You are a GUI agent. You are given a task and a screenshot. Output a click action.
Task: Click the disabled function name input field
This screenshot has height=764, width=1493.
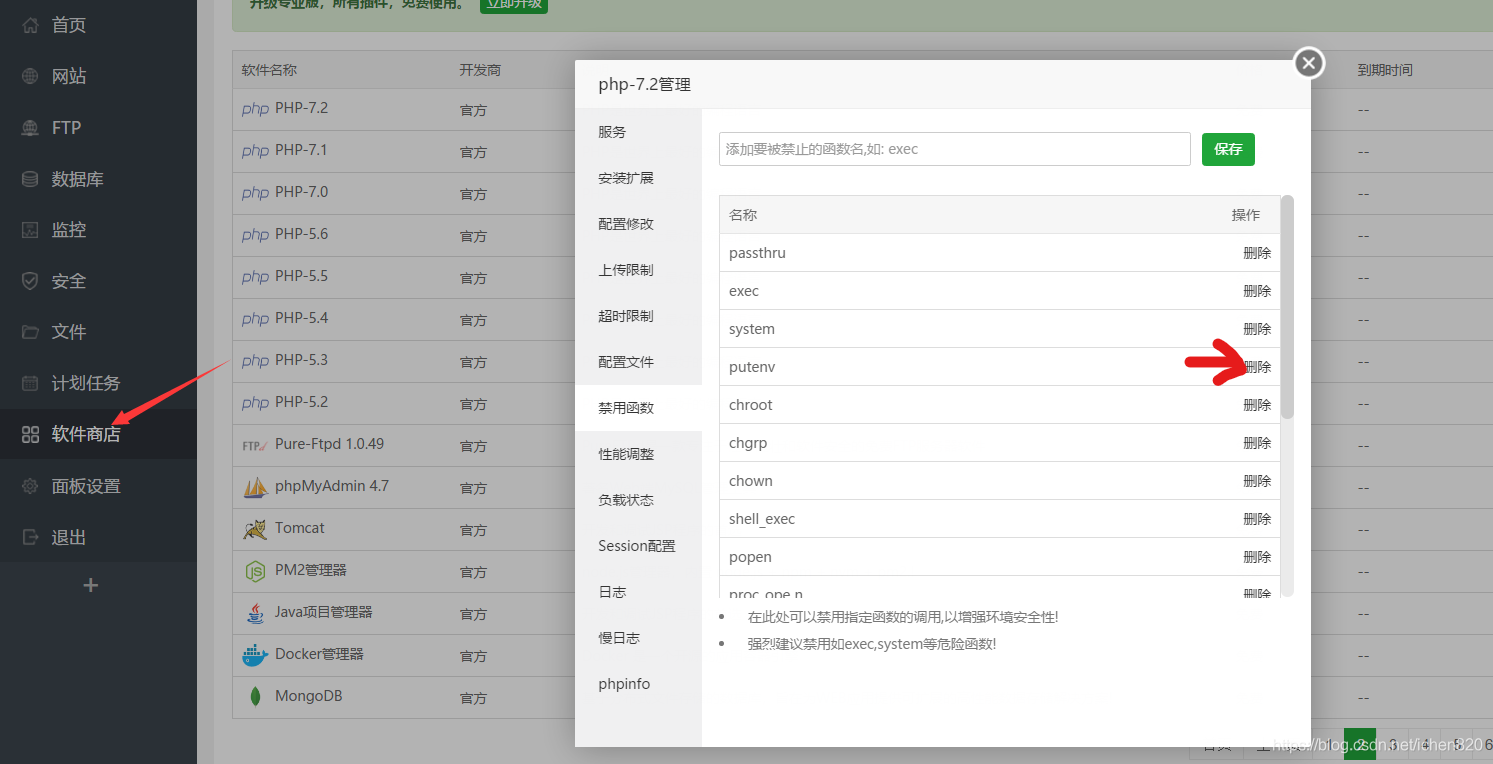(954, 148)
